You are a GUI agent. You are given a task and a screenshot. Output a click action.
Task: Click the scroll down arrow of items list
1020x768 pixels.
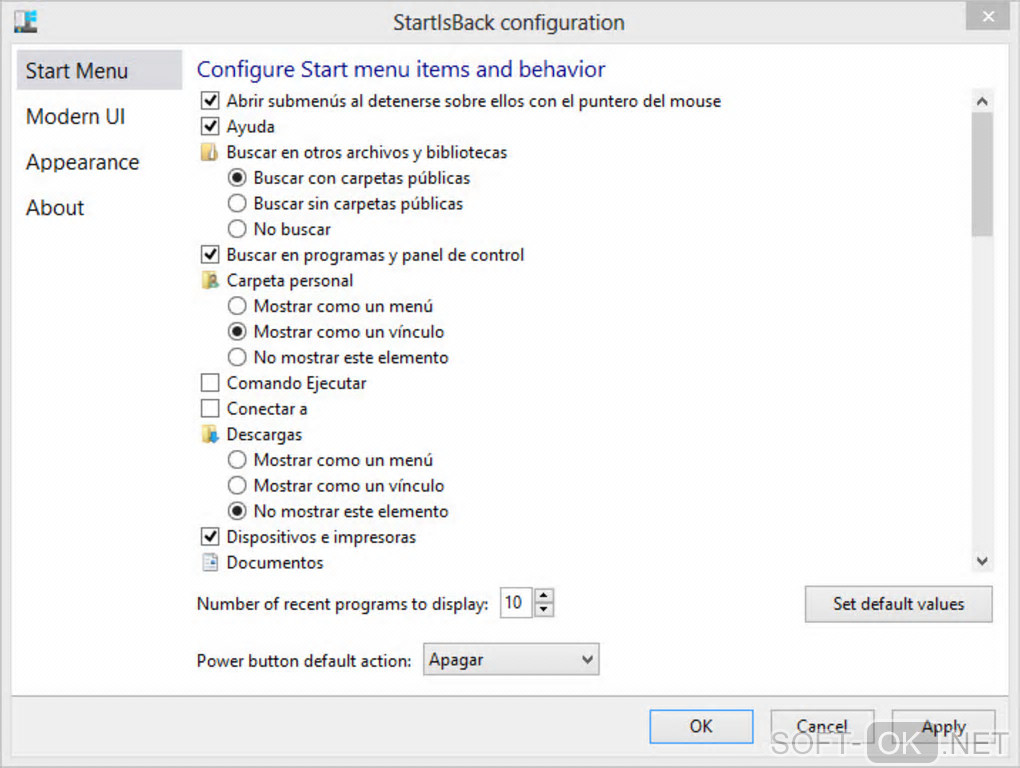(x=982, y=561)
